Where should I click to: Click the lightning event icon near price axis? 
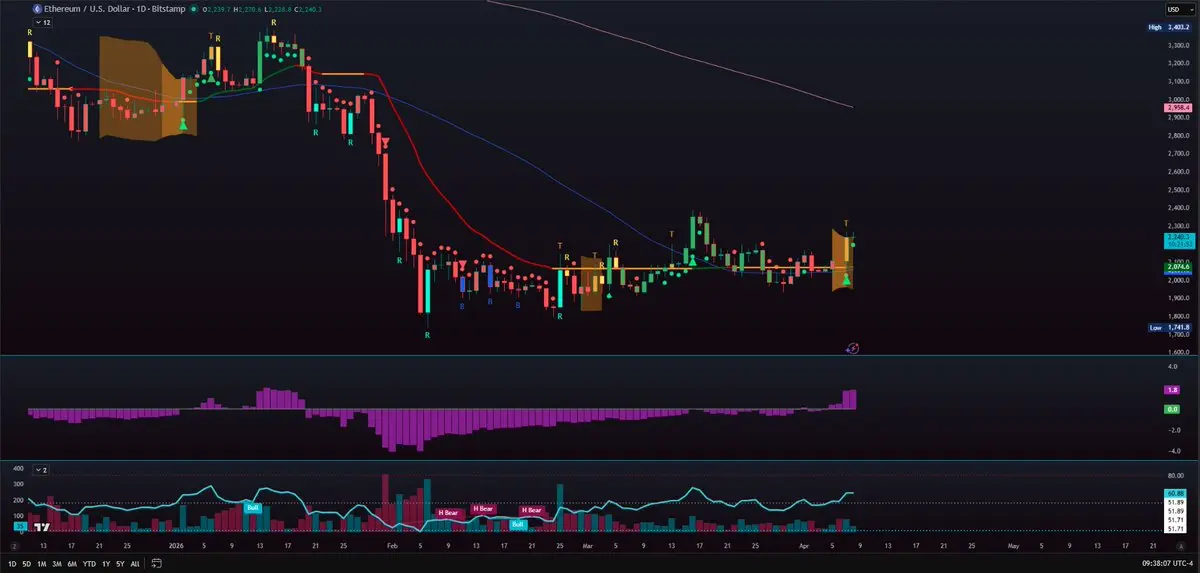point(851,348)
